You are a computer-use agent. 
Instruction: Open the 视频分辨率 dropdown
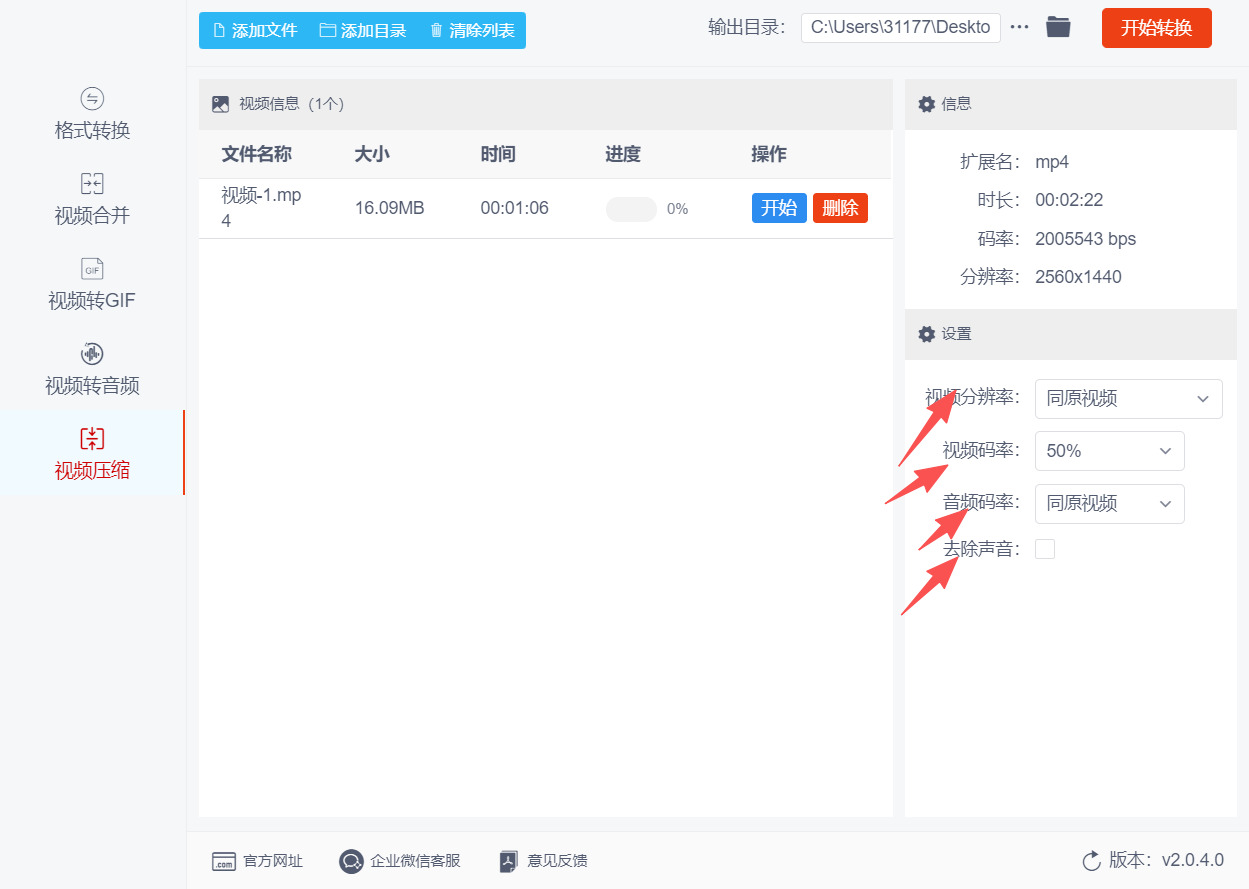[1128, 398]
